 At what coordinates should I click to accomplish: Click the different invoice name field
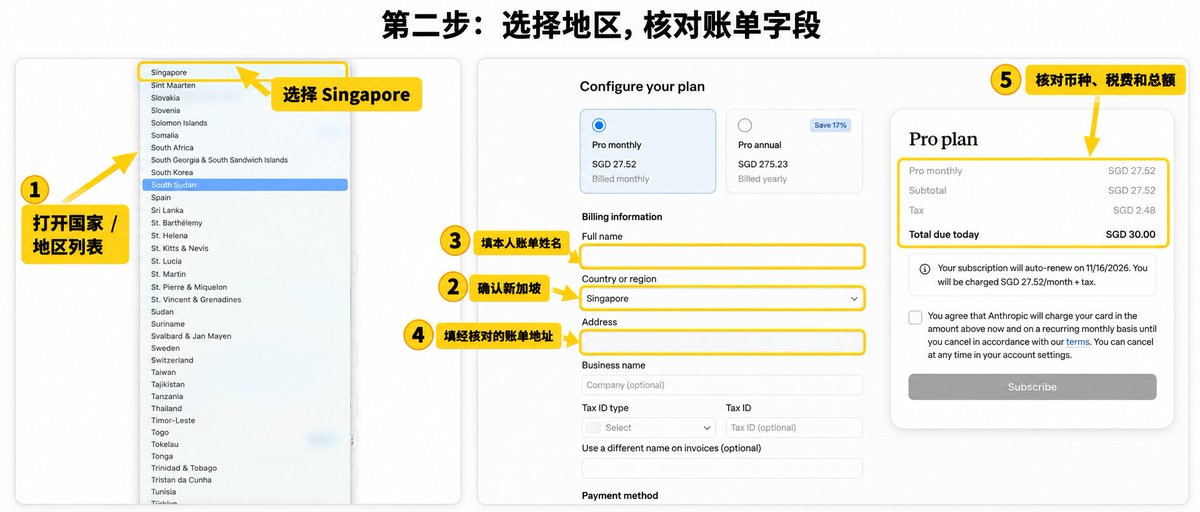coord(722,468)
